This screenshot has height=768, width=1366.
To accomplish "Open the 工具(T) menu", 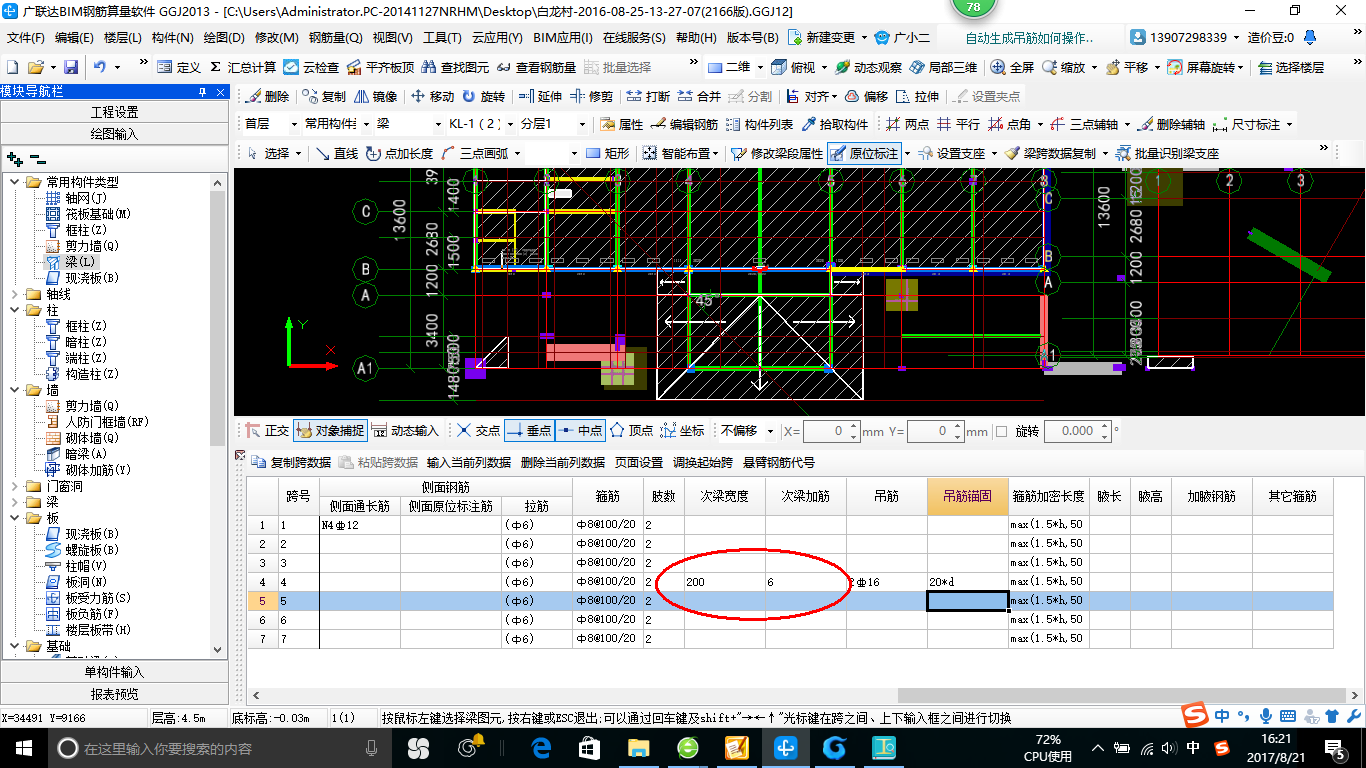I will [442, 38].
